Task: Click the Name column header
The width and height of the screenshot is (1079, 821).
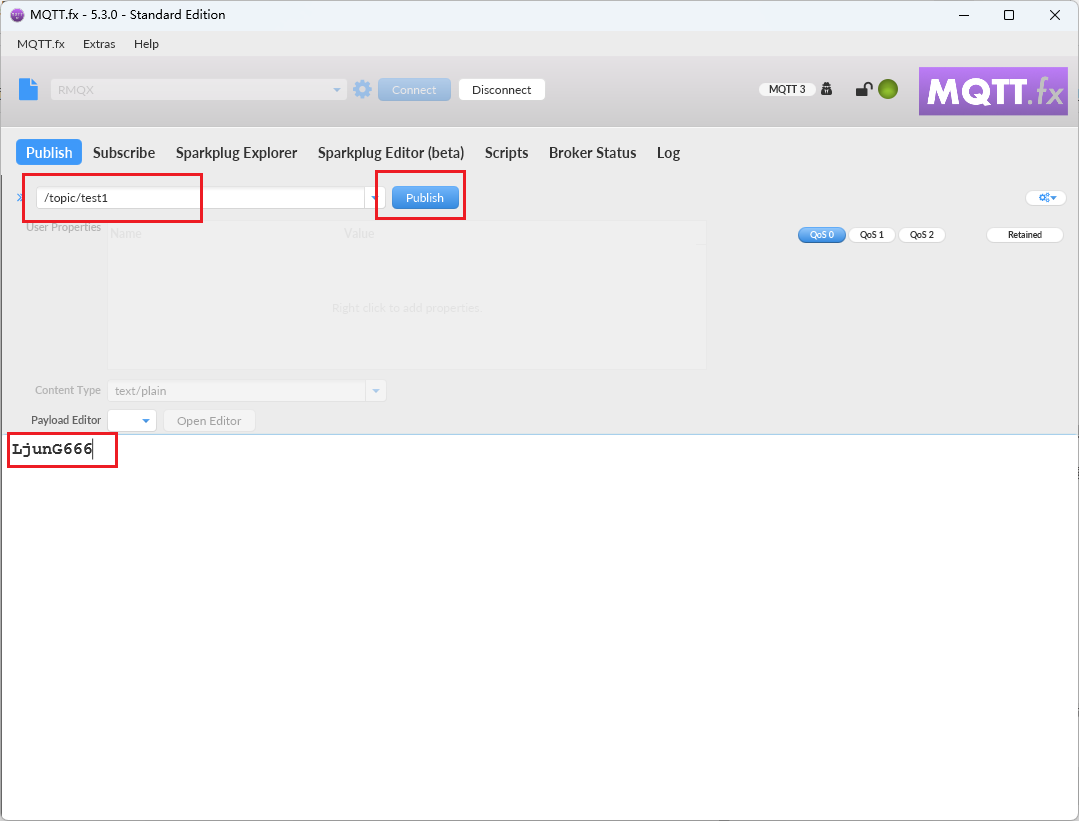Action: pos(126,233)
